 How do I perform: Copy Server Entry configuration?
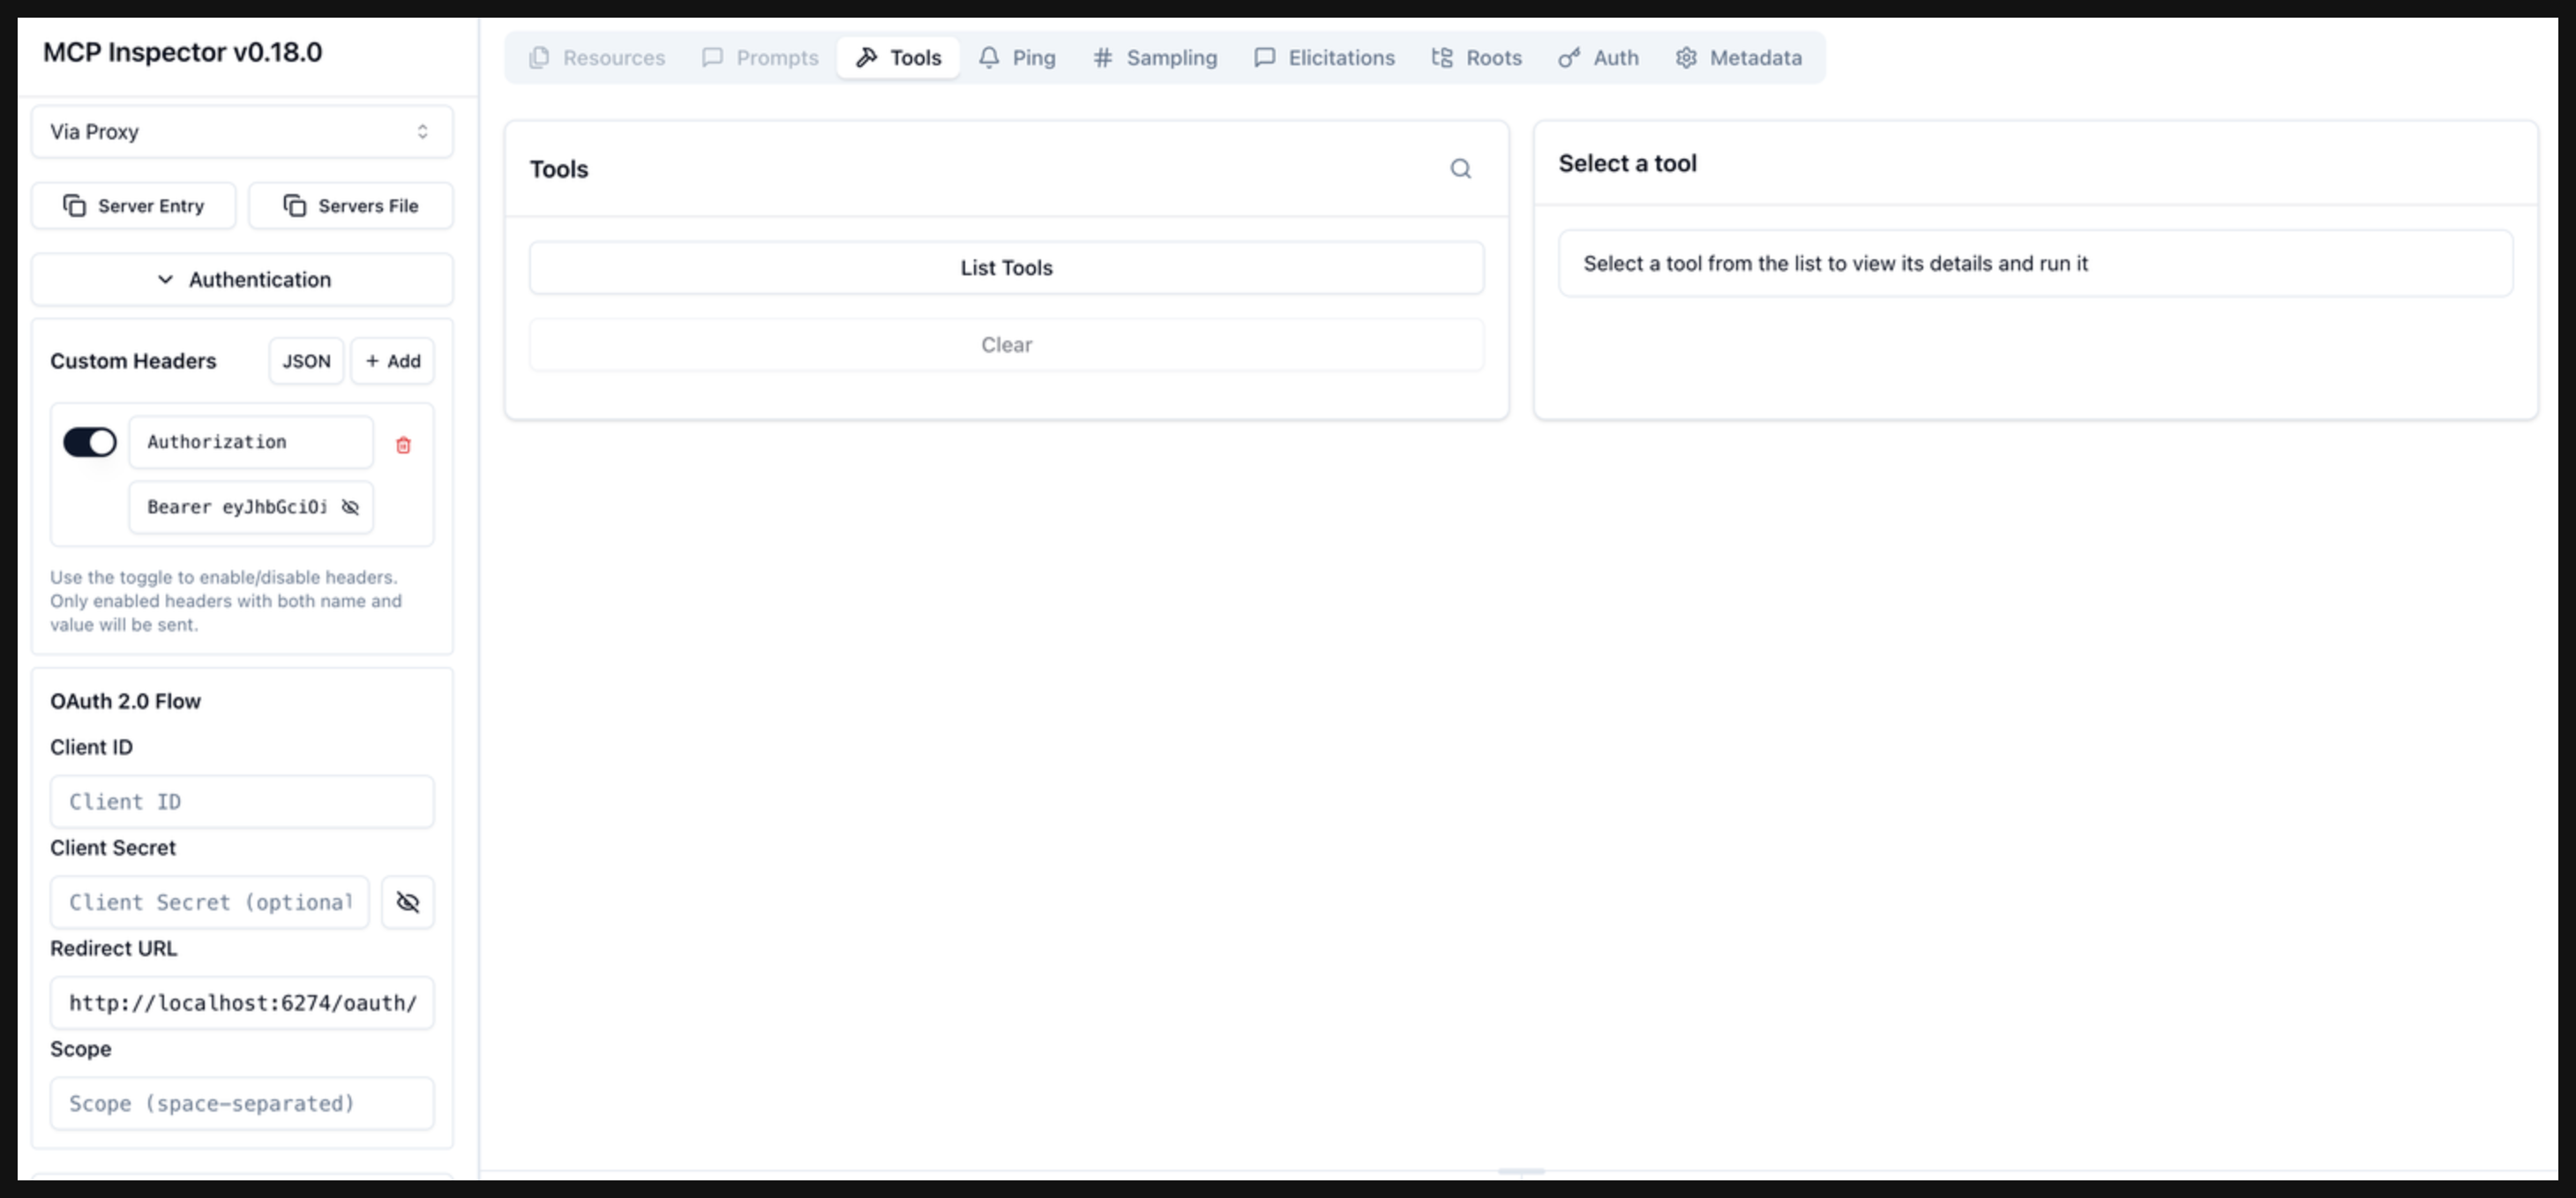click(134, 206)
